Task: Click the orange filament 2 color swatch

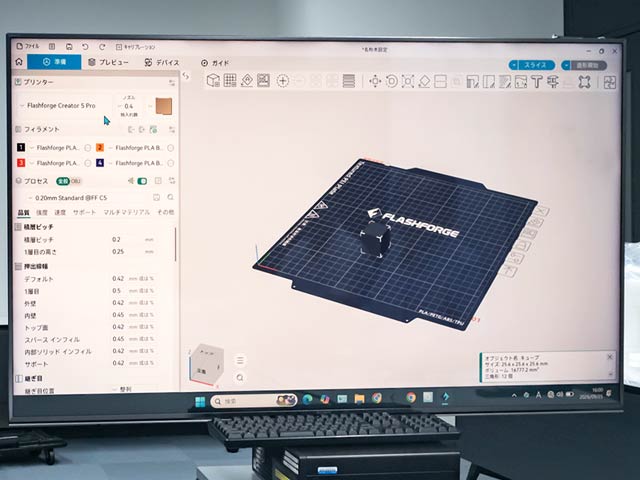Action: pos(100,148)
